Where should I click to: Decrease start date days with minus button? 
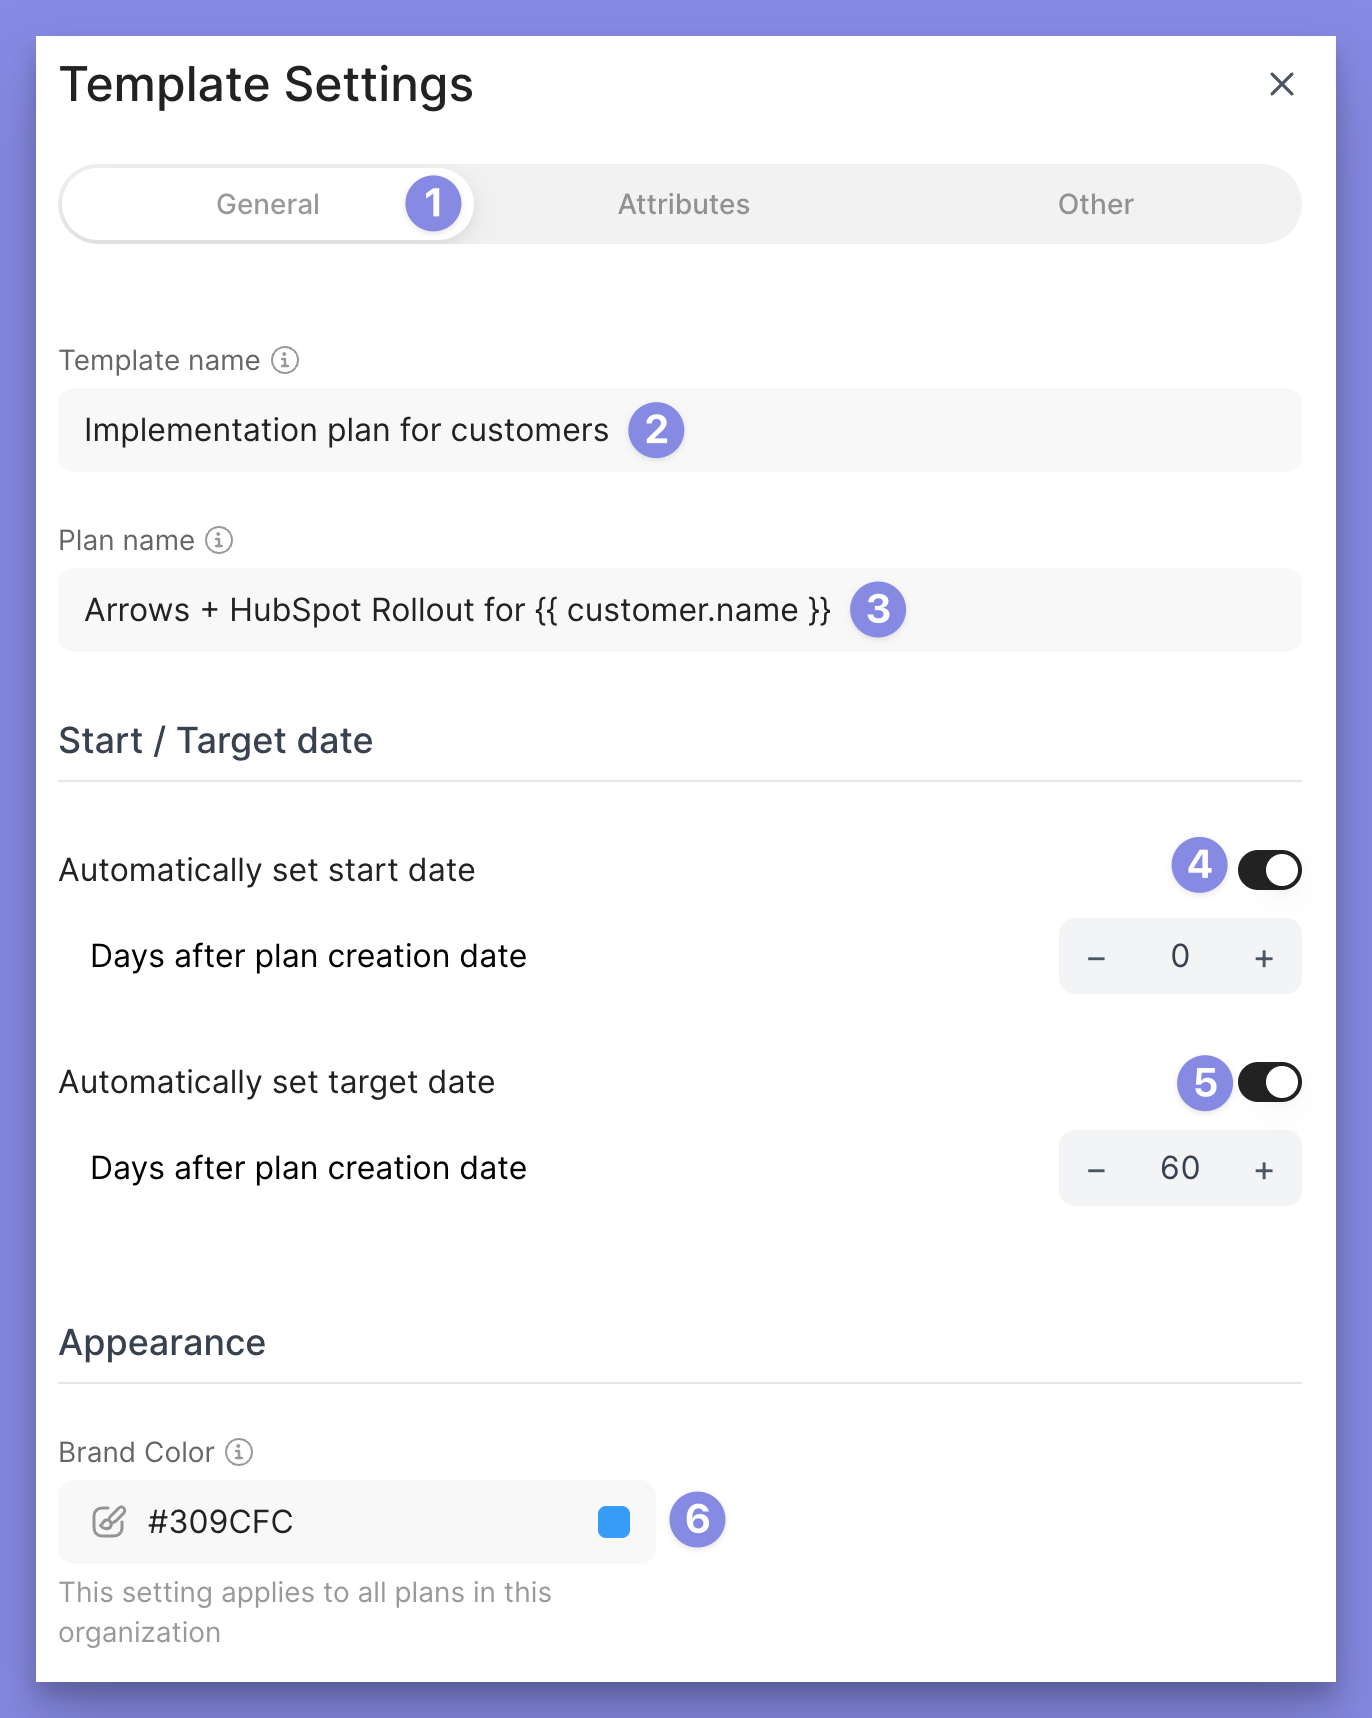coord(1096,958)
